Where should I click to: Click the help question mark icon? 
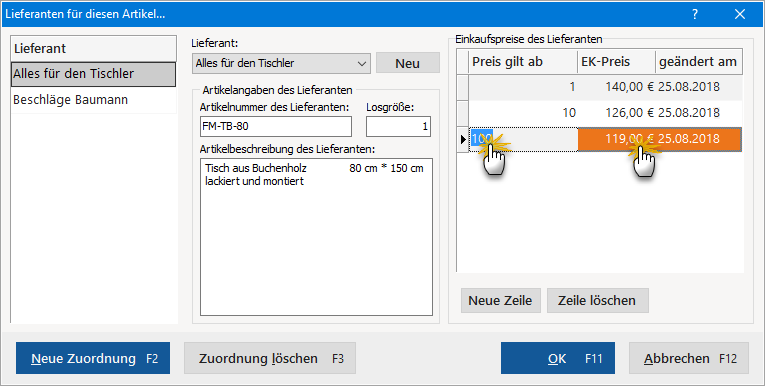[695, 14]
